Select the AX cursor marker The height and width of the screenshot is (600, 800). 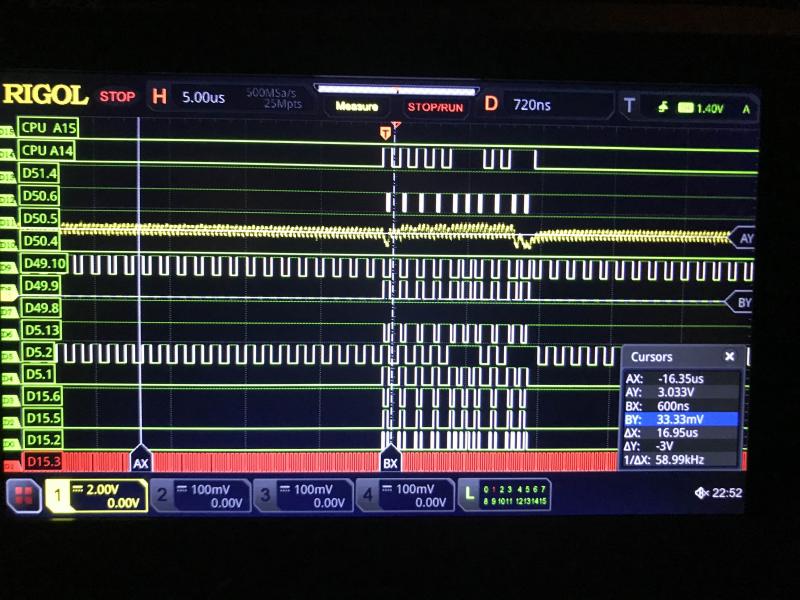tap(140, 463)
